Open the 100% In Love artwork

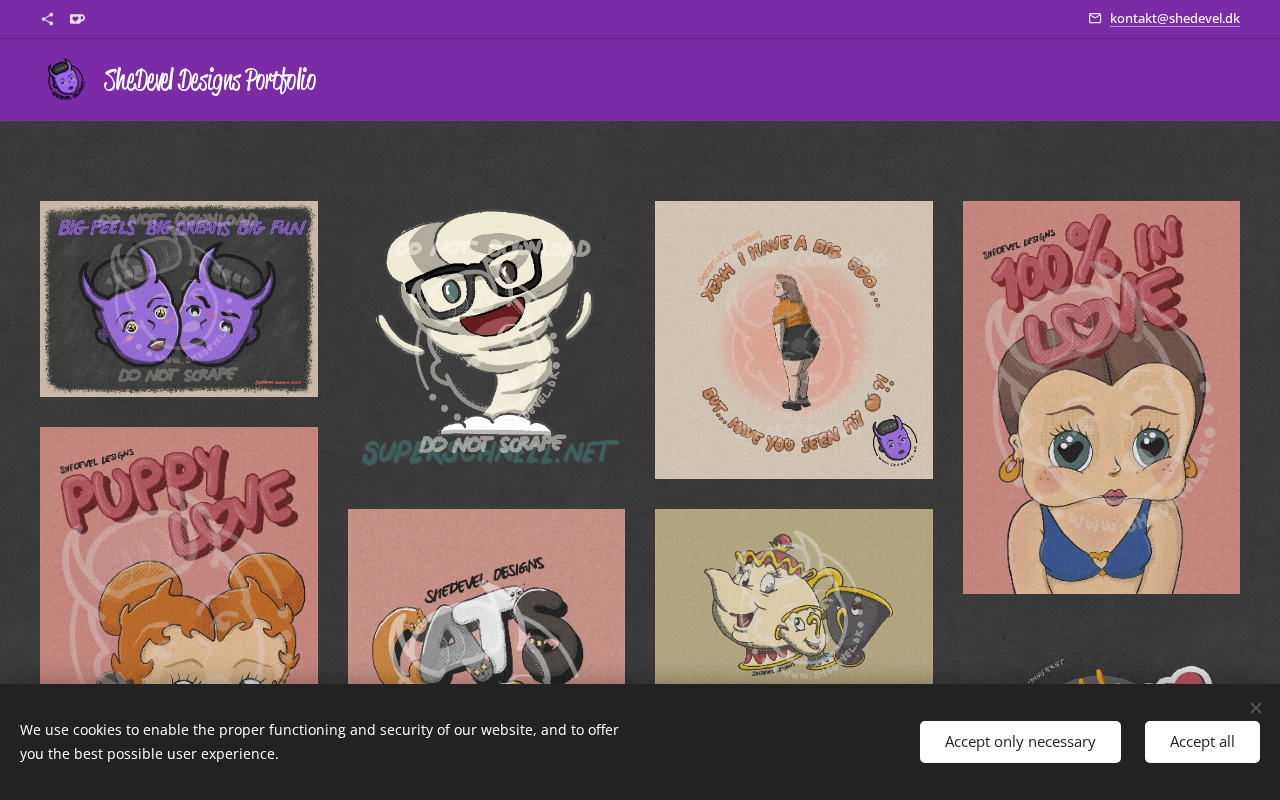(1101, 397)
